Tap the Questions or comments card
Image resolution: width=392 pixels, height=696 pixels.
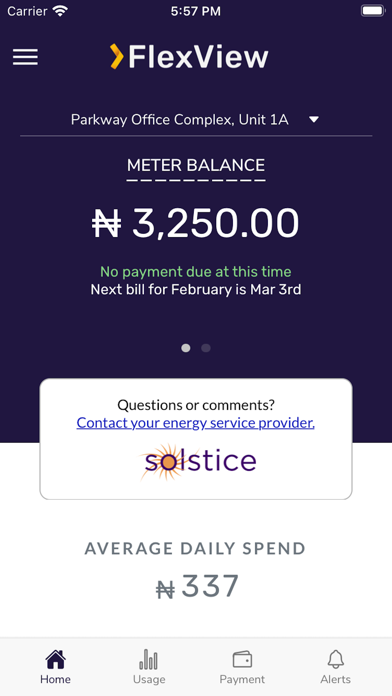pos(196,439)
